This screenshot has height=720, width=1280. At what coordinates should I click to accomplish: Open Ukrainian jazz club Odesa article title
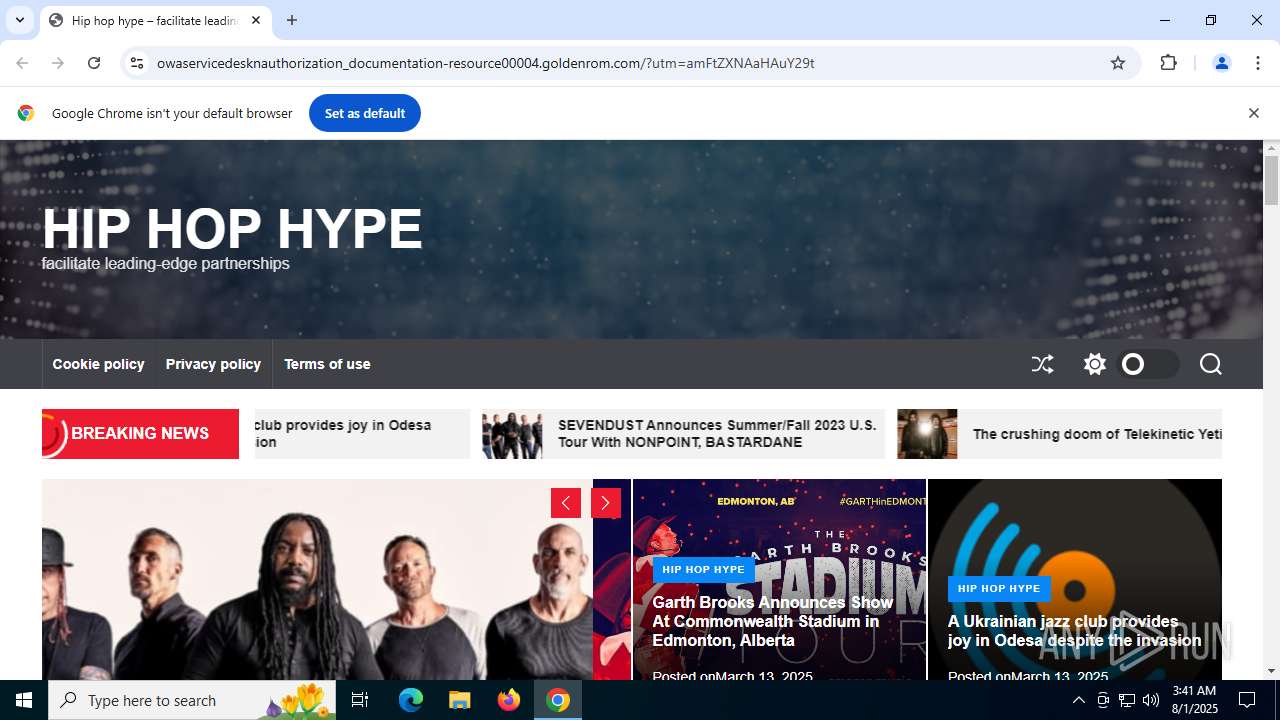point(1074,631)
